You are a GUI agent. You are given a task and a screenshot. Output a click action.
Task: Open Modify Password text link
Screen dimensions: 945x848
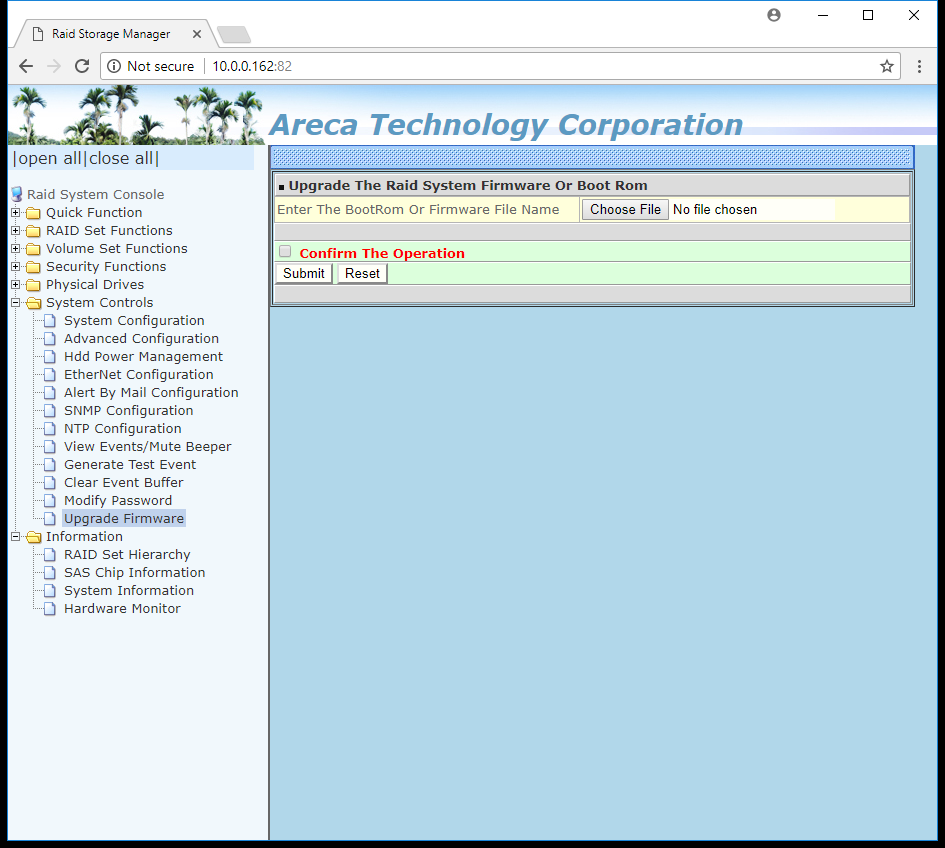pos(118,501)
